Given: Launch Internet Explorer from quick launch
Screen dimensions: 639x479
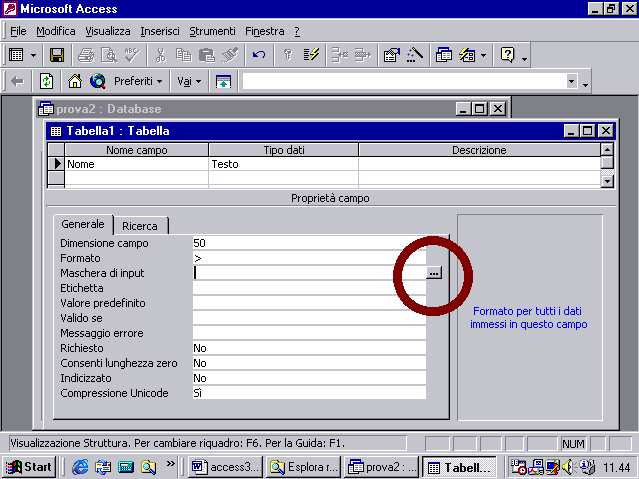Looking at the screenshot, I should click(x=80, y=467).
